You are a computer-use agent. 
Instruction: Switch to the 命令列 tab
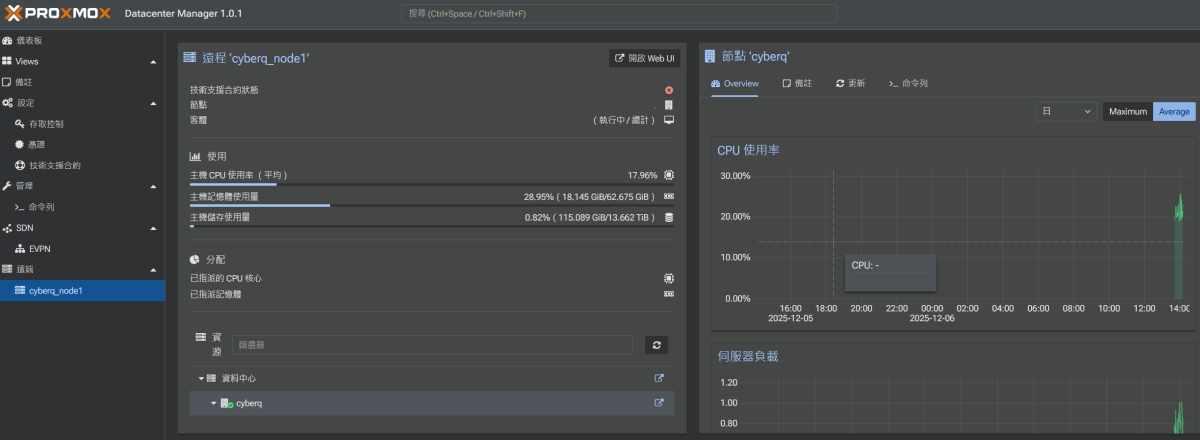tap(908, 83)
